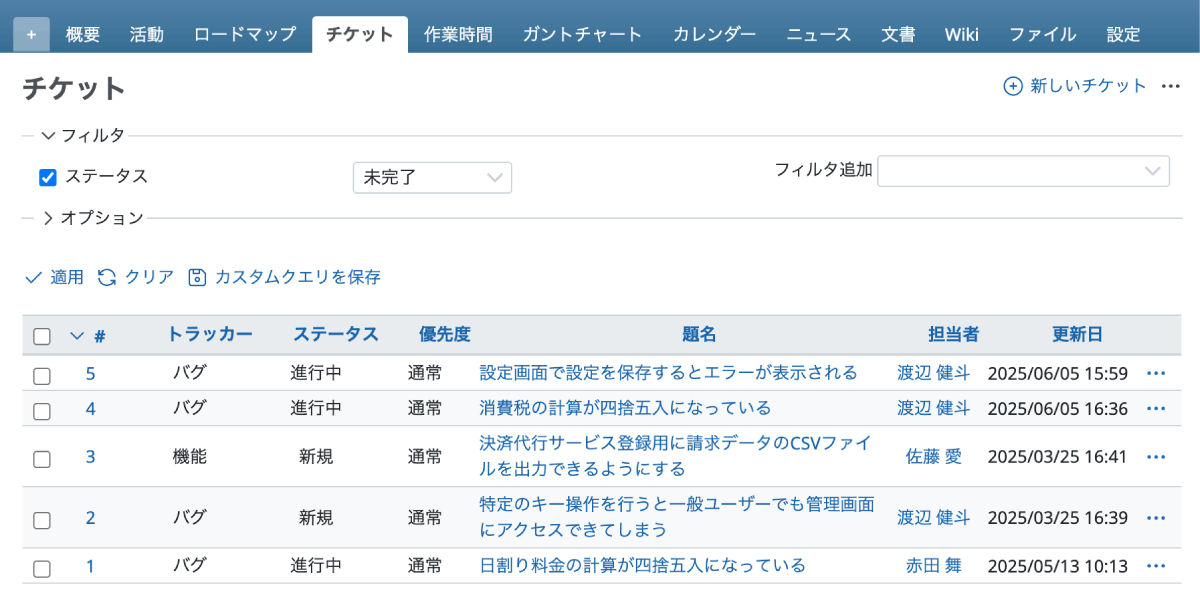Click assignee 佐藤 愛 link
The height and width of the screenshot is (606, 1200).
pos(933,457)
